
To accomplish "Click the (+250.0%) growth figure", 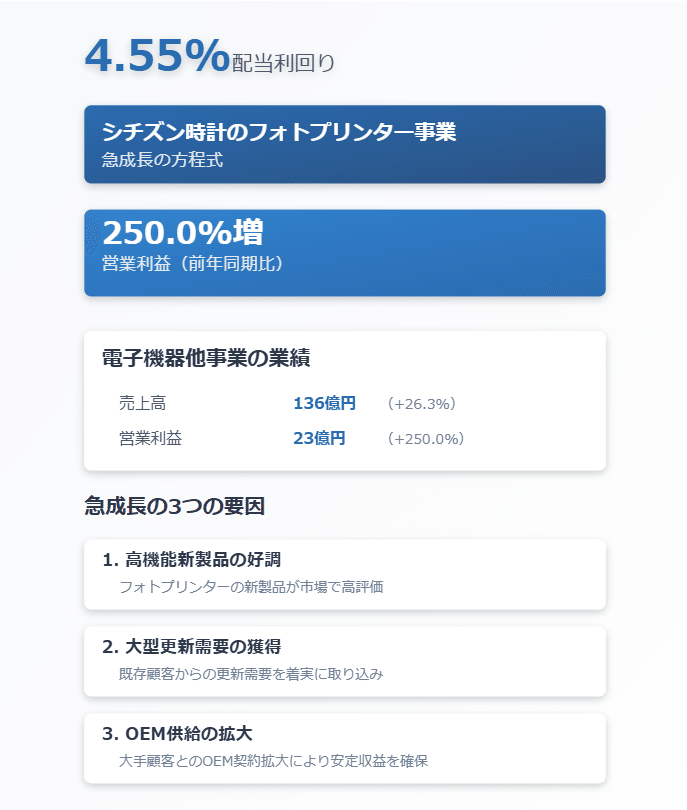I will [426, 439].
